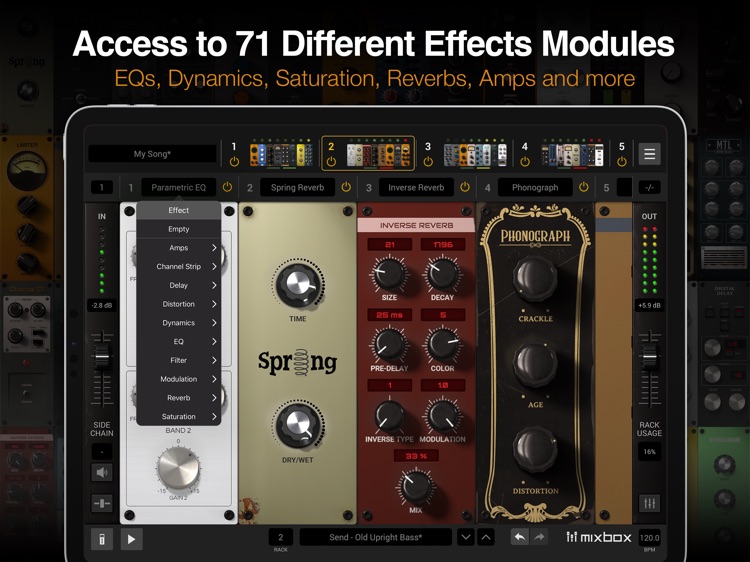Screen dimensions: 750x562
Task: Select rack 4 effects chain thumbnail
Action: tap(572, 154)
